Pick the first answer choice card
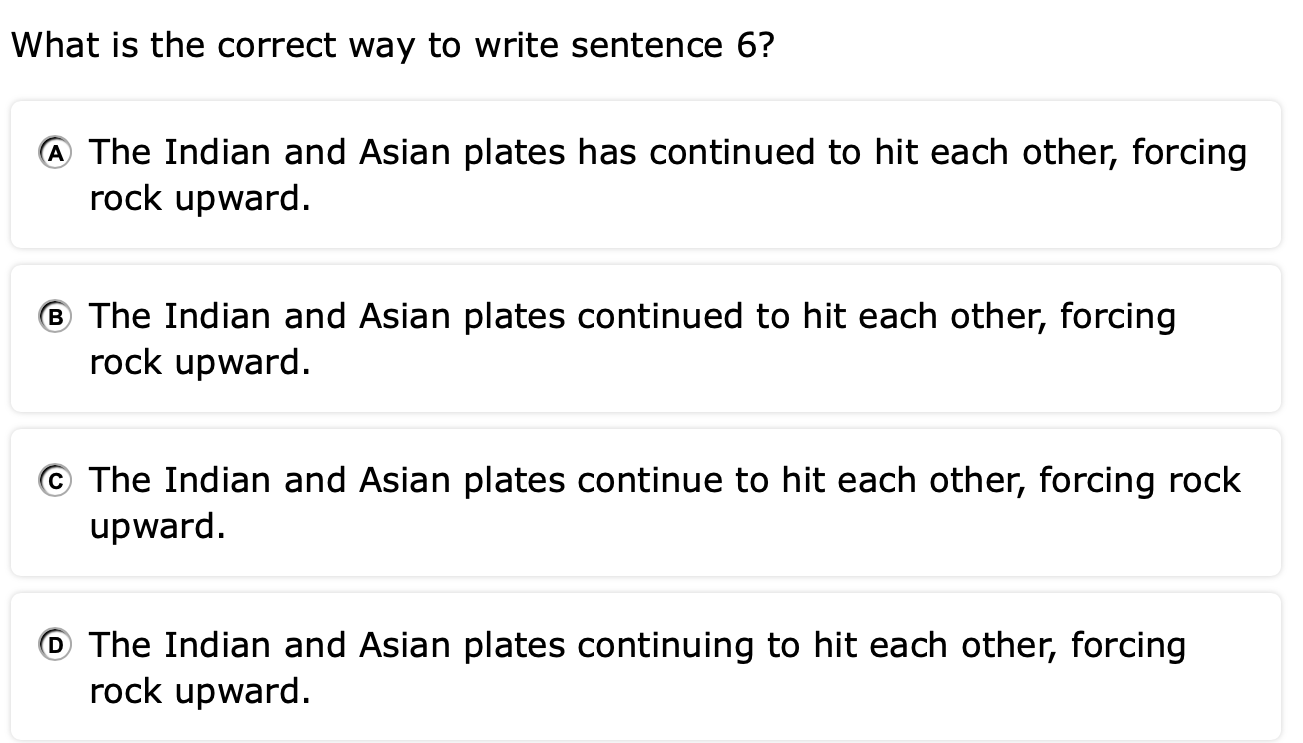This screenshot has width=1303, height=743. pos(645,175)
